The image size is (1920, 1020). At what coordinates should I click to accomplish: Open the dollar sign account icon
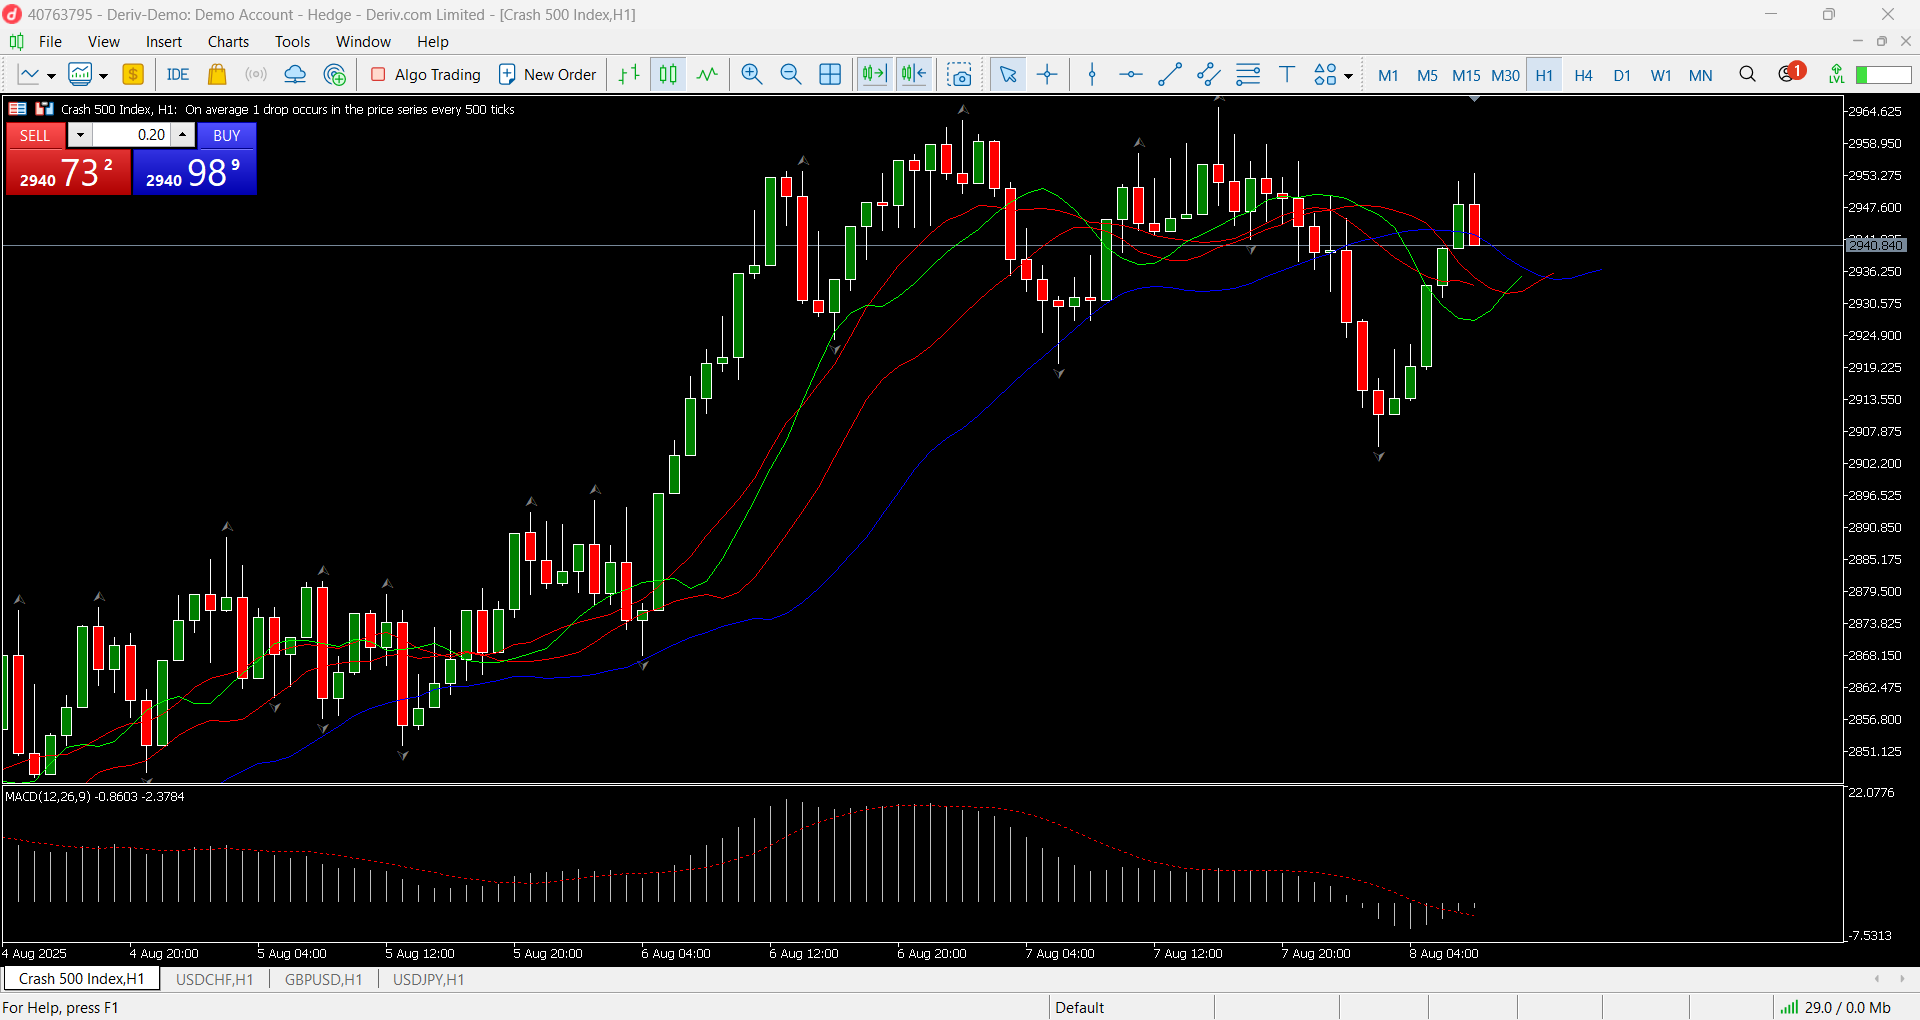click(x=133, y=75)
